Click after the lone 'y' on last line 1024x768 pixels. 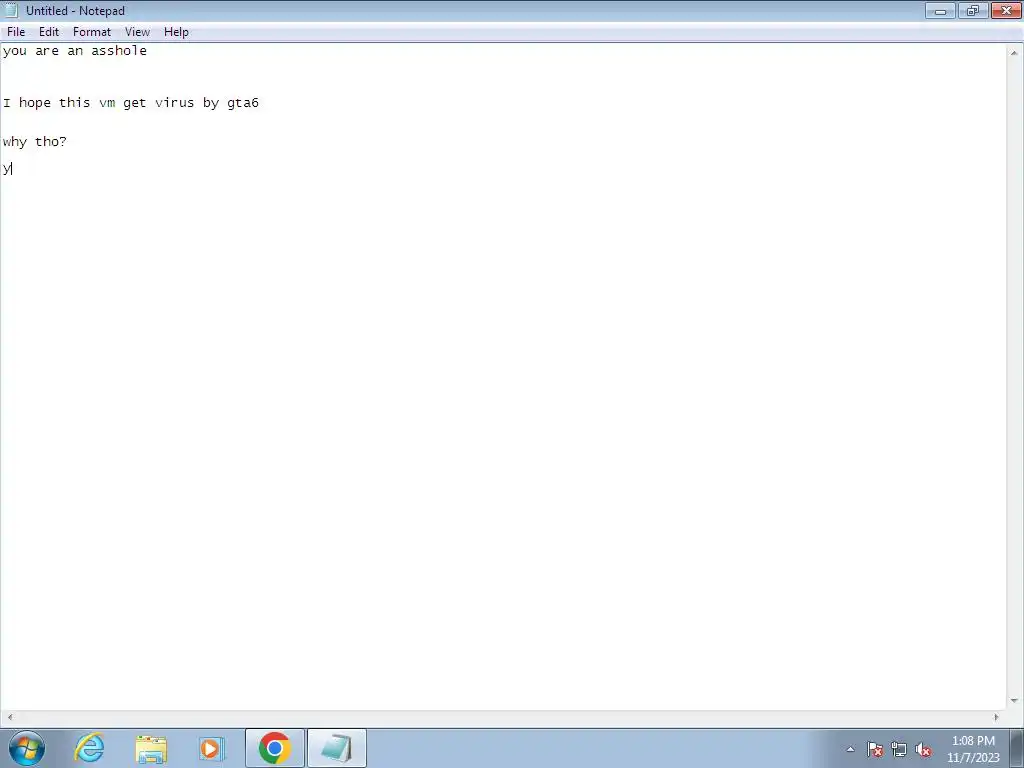pos(12,168)
